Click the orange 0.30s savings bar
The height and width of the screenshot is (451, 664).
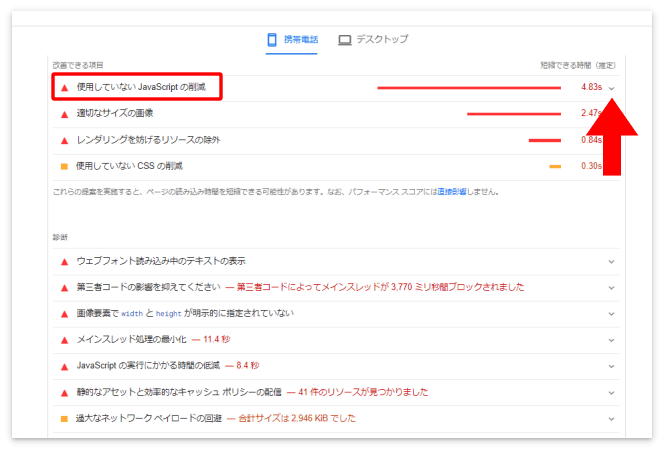tap(555, 166)
